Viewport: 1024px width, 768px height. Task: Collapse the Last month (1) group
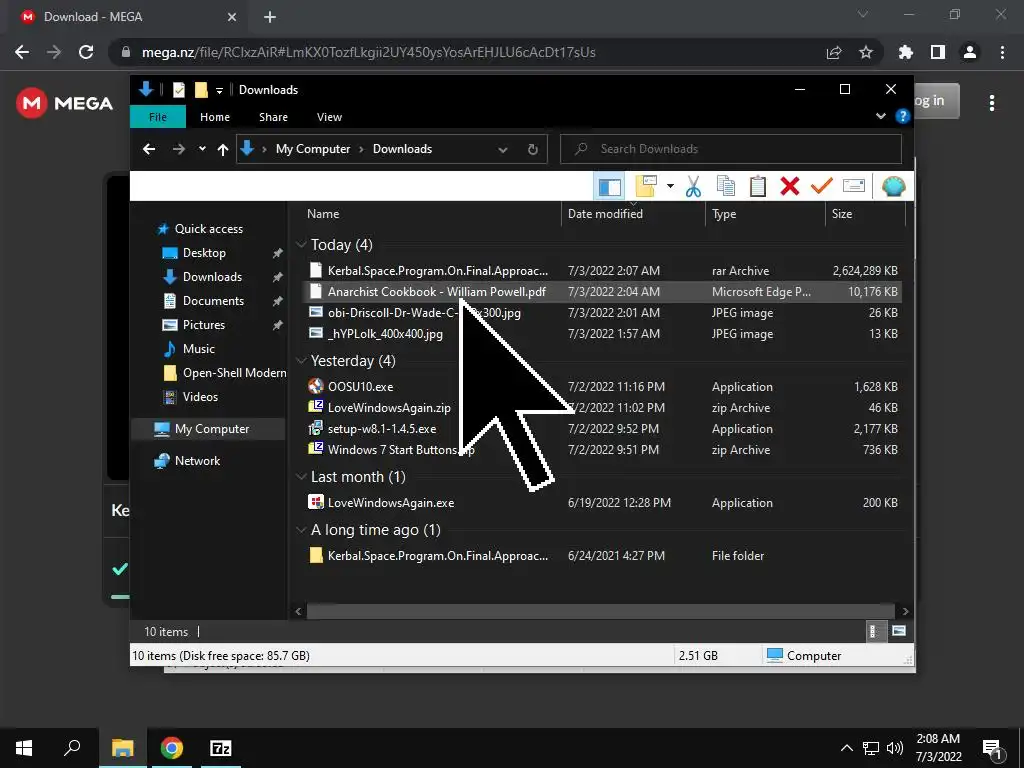tap(301, 477)
